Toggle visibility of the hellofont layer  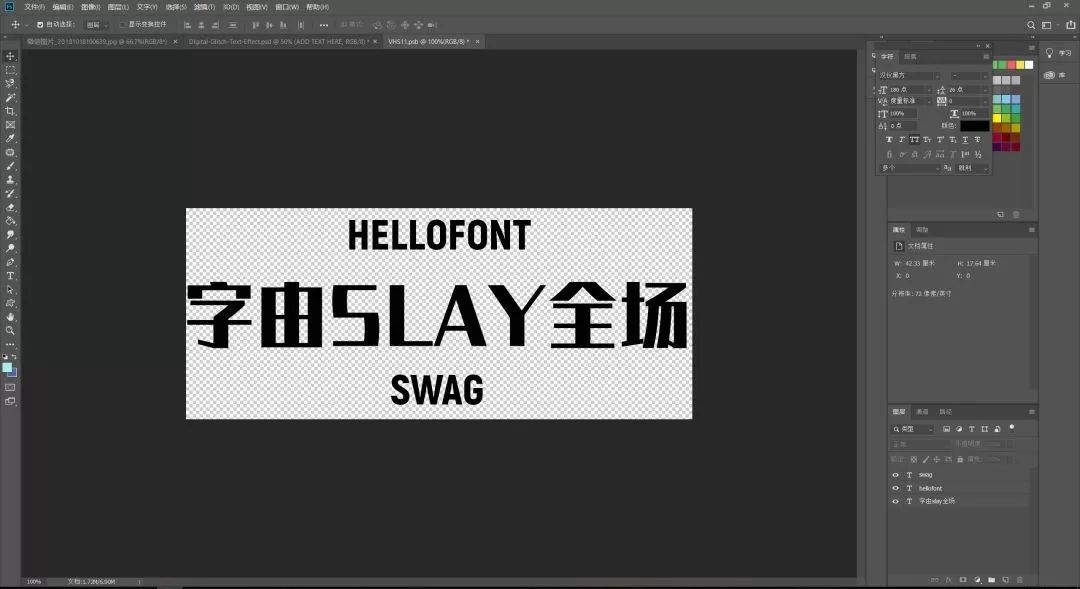[x=895, y=488]
